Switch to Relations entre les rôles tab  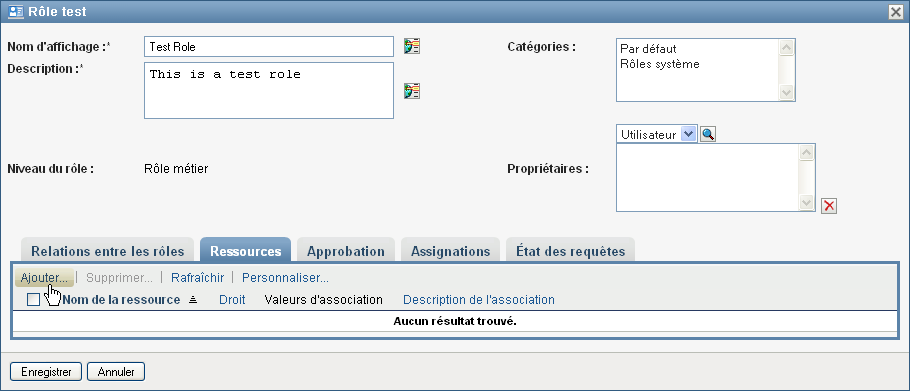coord(107,251)
